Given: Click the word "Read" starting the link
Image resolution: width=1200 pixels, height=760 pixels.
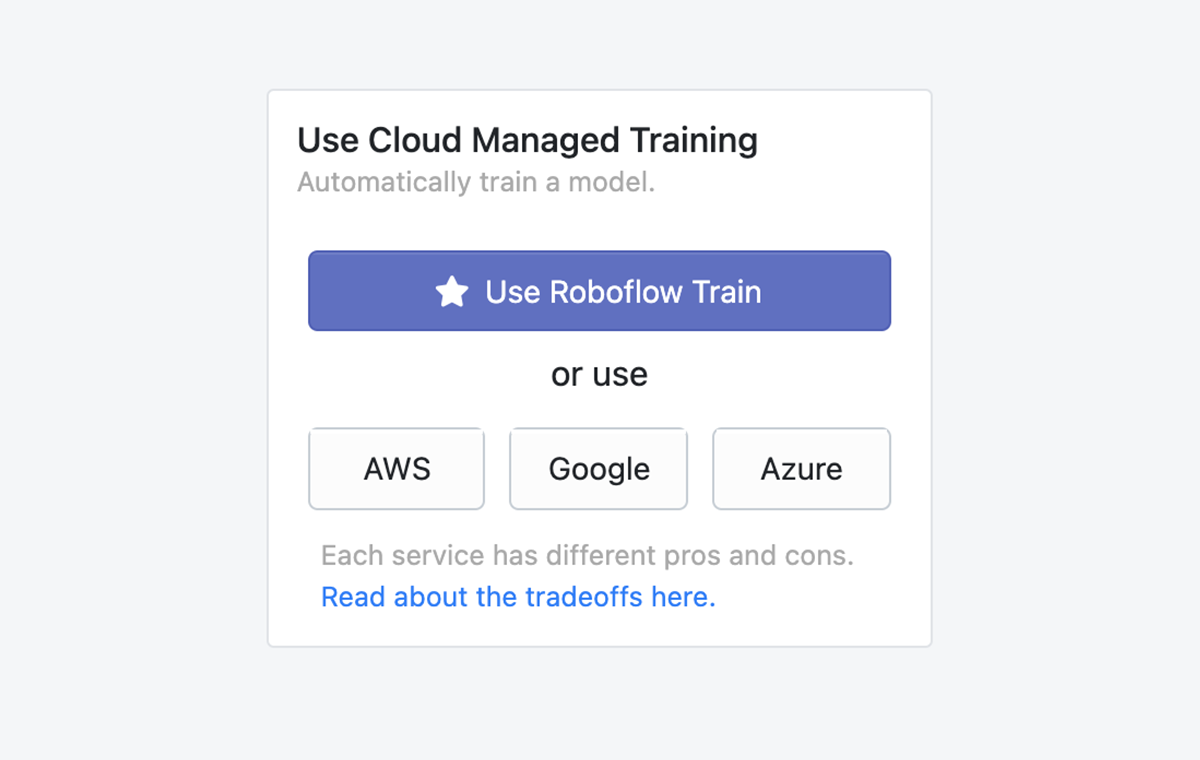Looking at the screenshot, I should (x=354, y=597).
